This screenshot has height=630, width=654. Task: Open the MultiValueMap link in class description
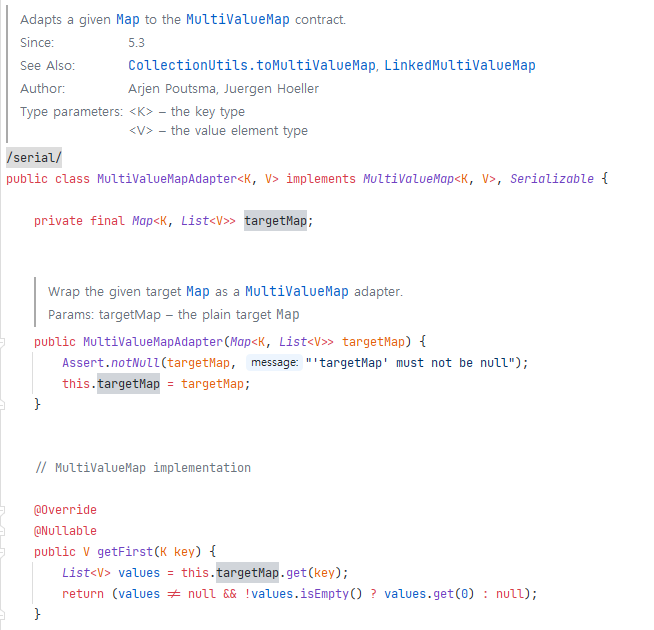click(x=237, y=20)
